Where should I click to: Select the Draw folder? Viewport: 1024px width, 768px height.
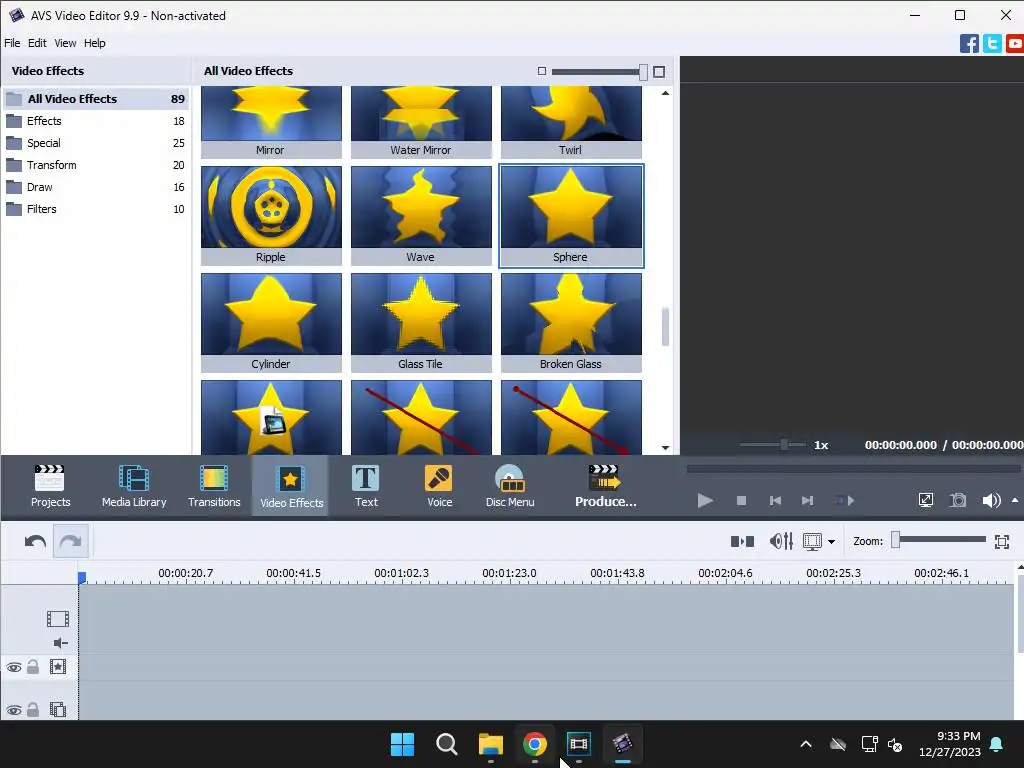[95, 187]
